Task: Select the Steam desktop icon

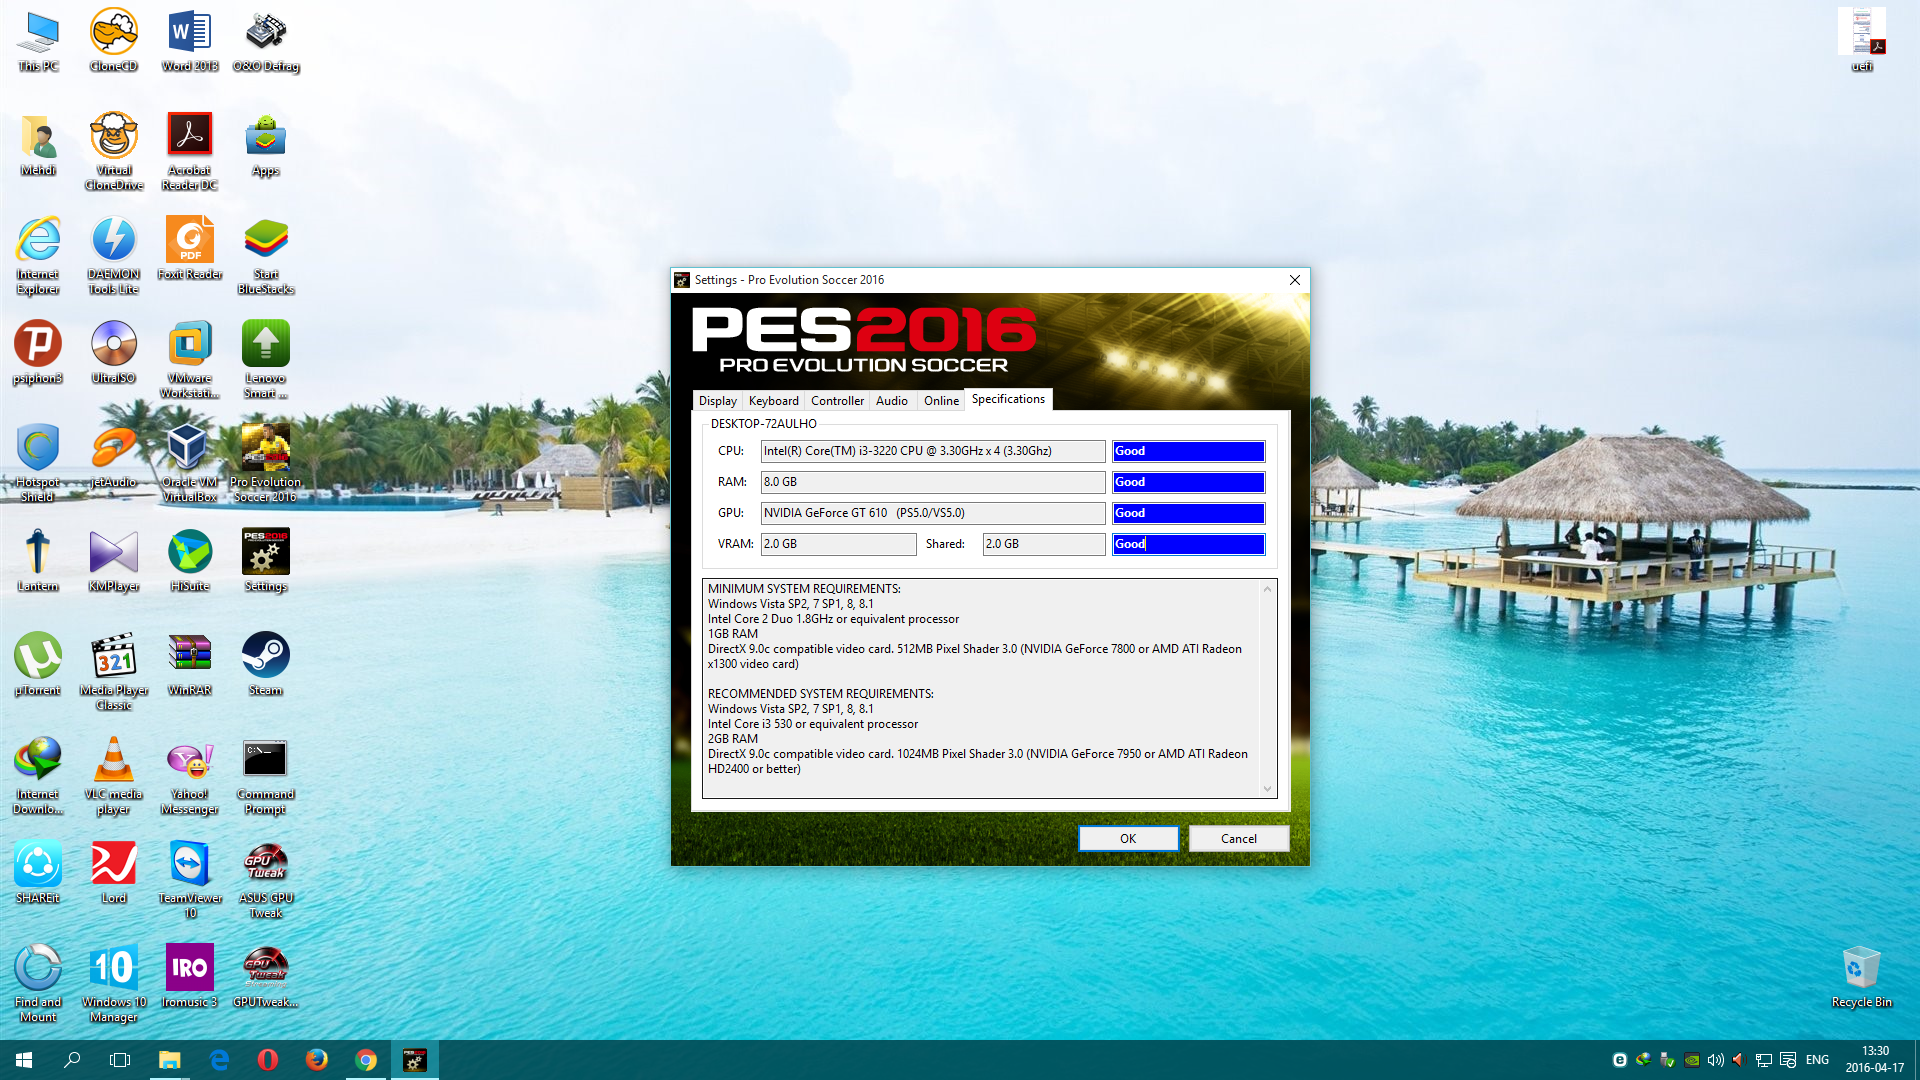Action: (x=266, y=664)
